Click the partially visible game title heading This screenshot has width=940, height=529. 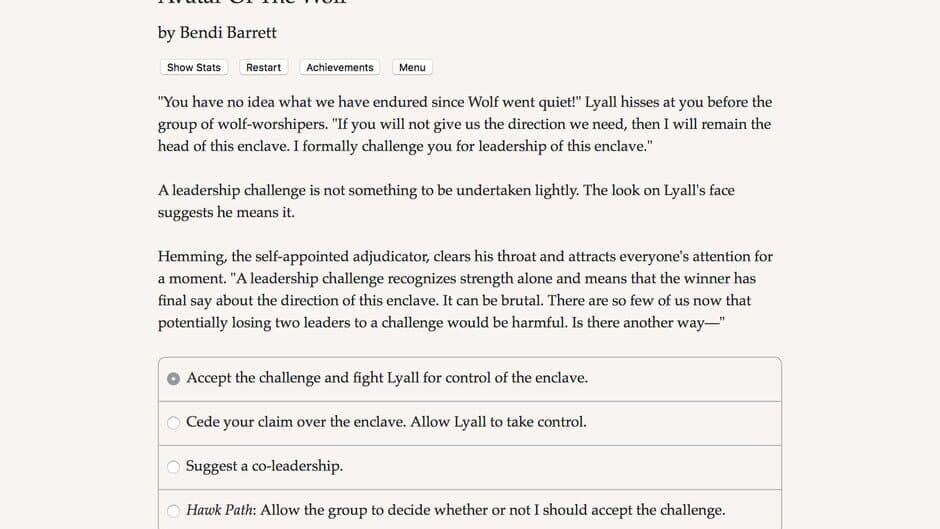coord(252,2)
